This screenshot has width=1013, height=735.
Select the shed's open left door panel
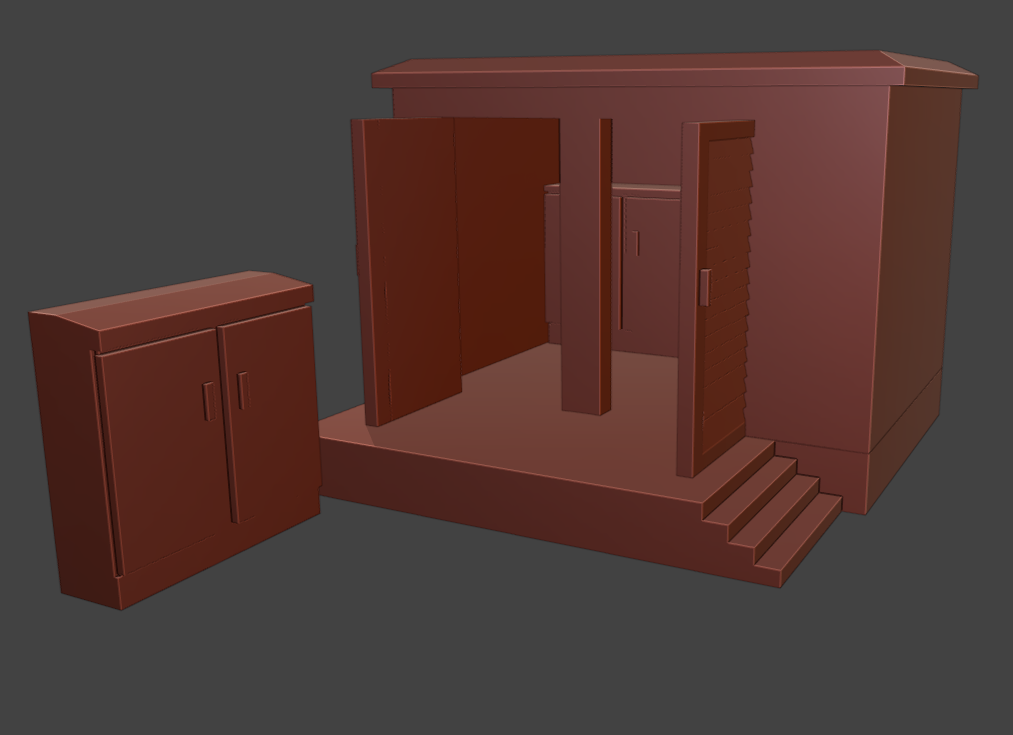pyautogui.click(x=407, y=271)
